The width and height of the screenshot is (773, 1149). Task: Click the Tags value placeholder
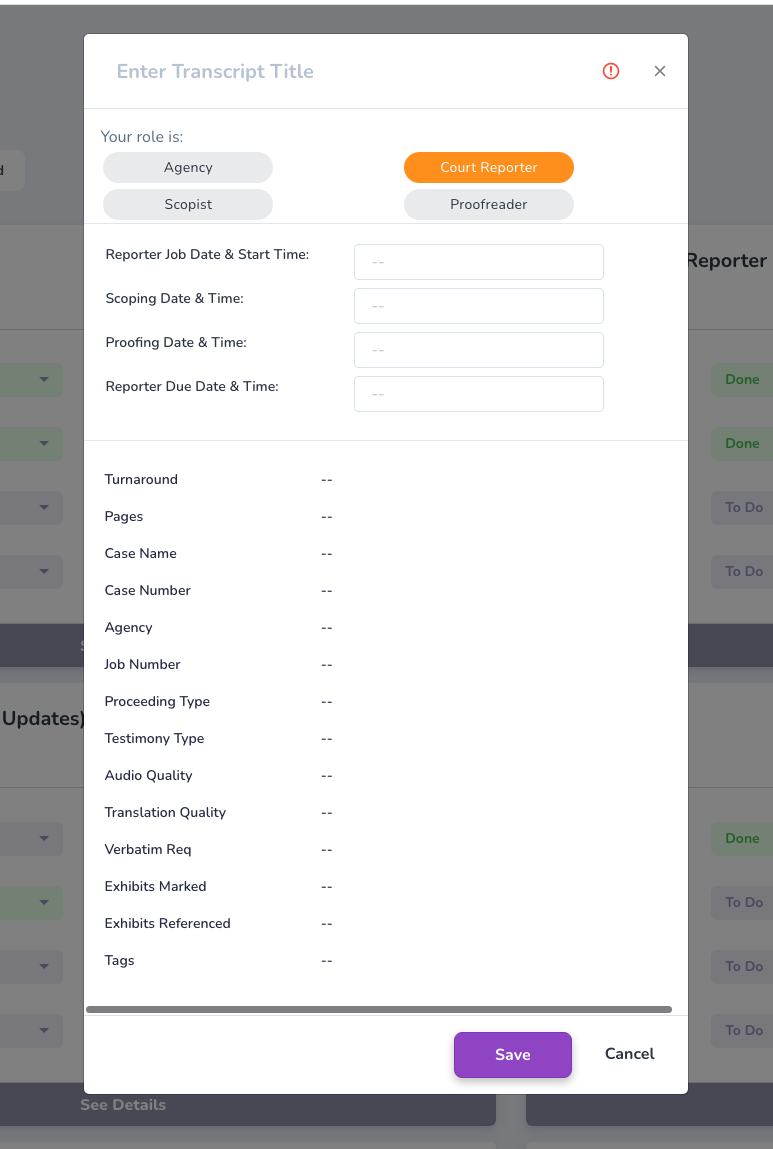327,961
